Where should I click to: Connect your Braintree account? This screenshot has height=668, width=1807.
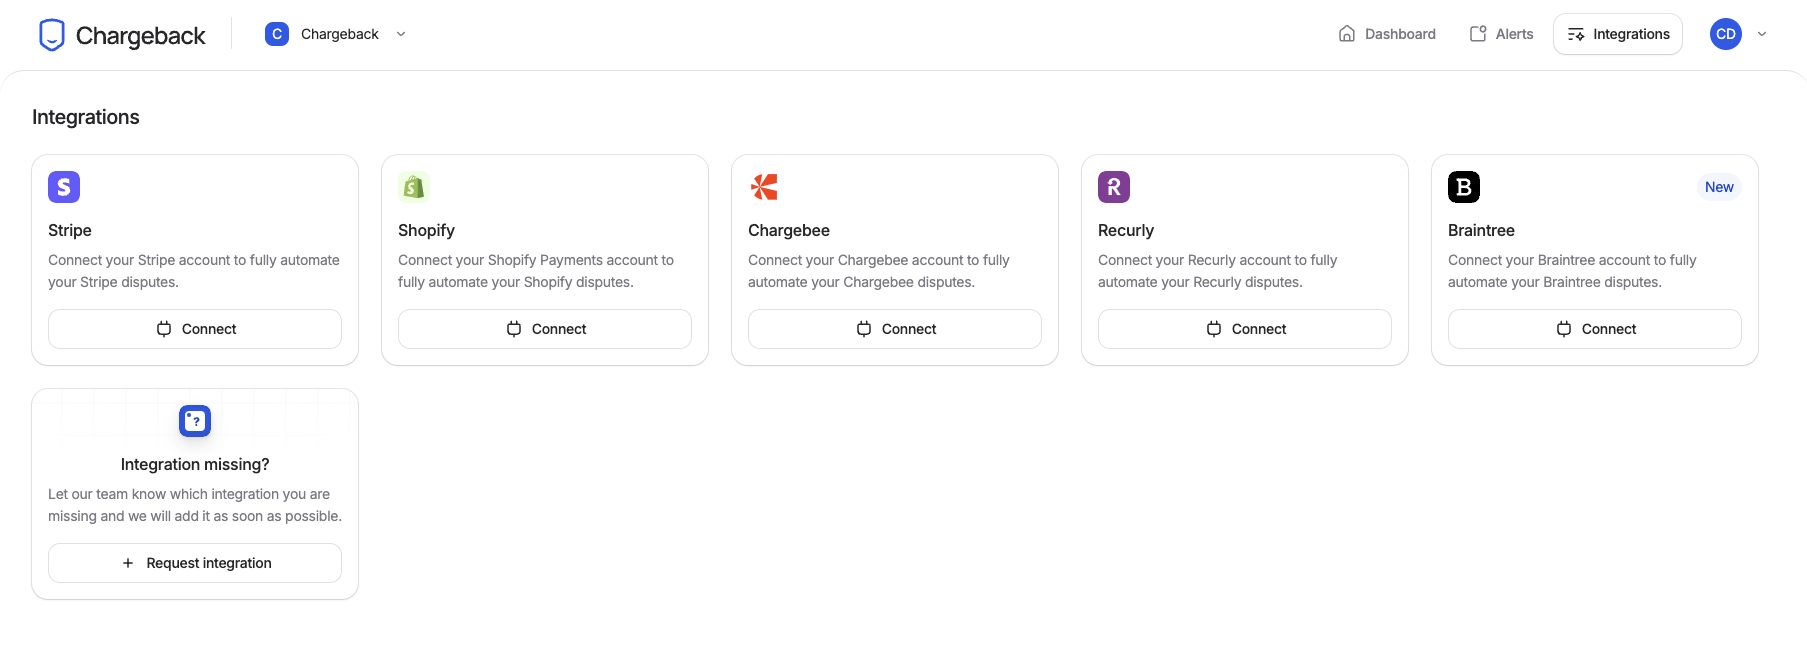tap(1595, 329)
